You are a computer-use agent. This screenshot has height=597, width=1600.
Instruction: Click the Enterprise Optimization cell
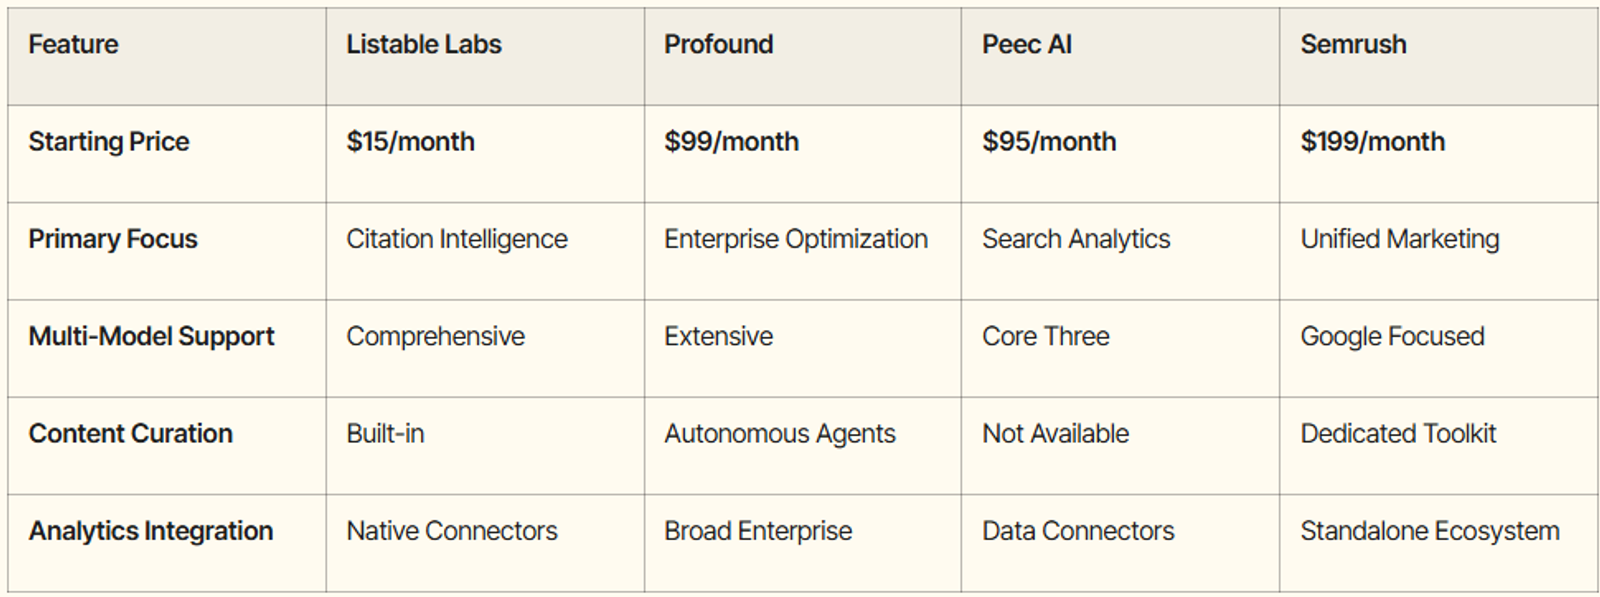pos(796,239)
